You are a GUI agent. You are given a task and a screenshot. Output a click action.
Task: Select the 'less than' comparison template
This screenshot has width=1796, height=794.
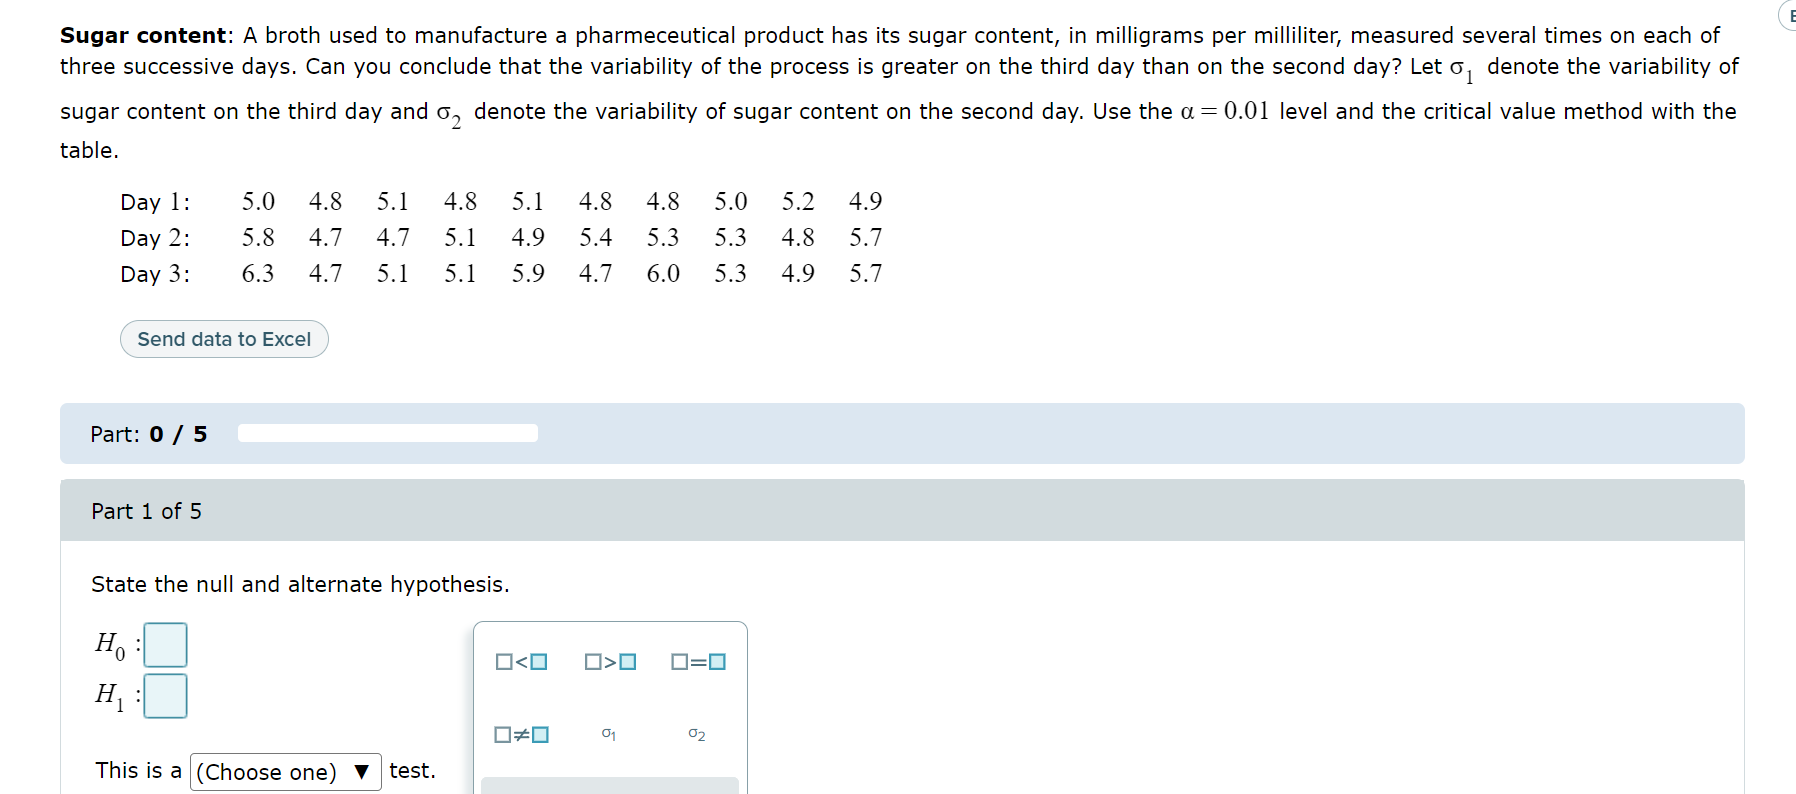pos(521,660)
